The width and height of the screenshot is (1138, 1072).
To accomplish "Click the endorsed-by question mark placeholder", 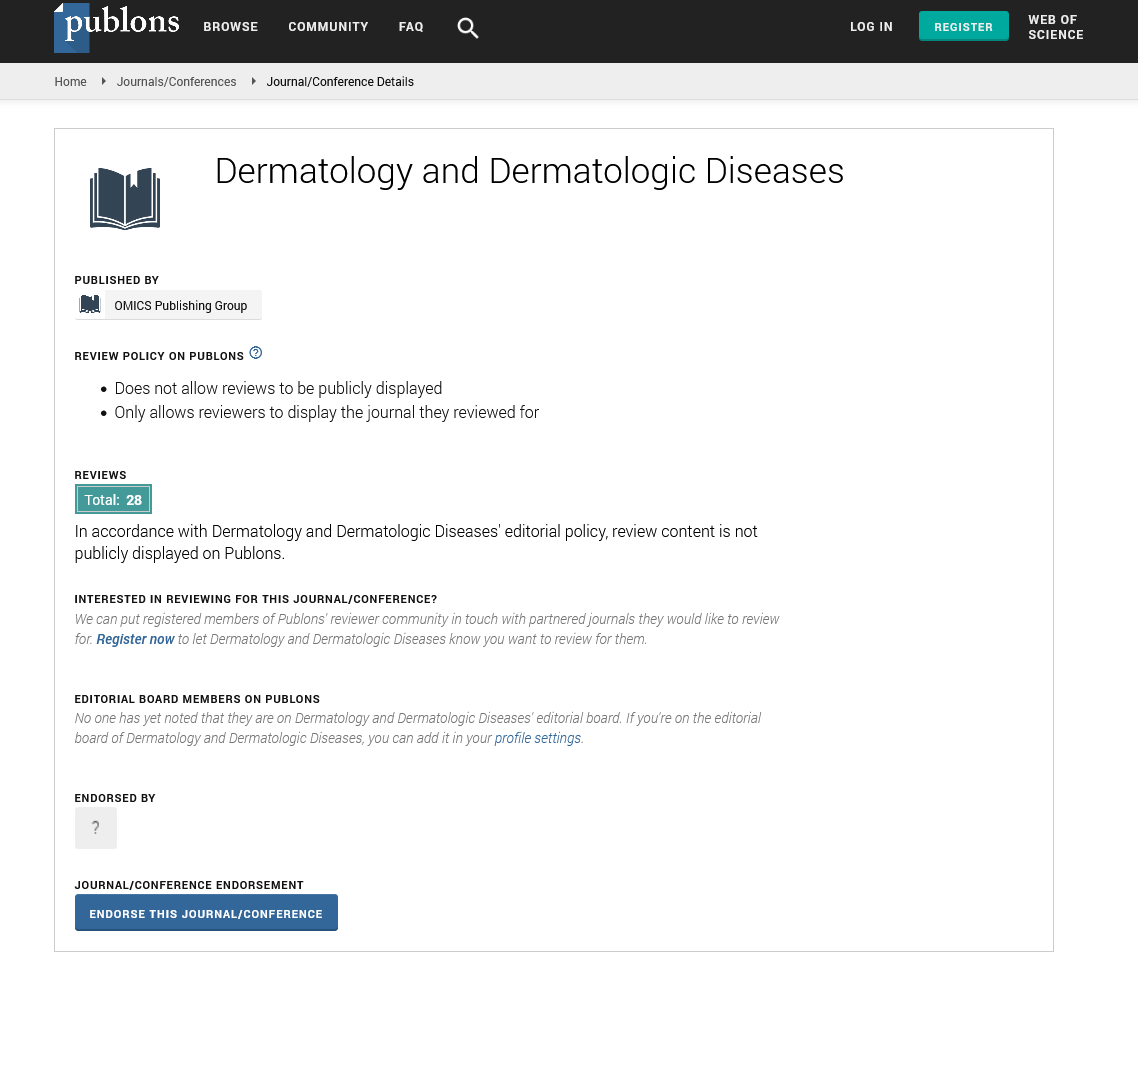I will click(x=96, y=828).
